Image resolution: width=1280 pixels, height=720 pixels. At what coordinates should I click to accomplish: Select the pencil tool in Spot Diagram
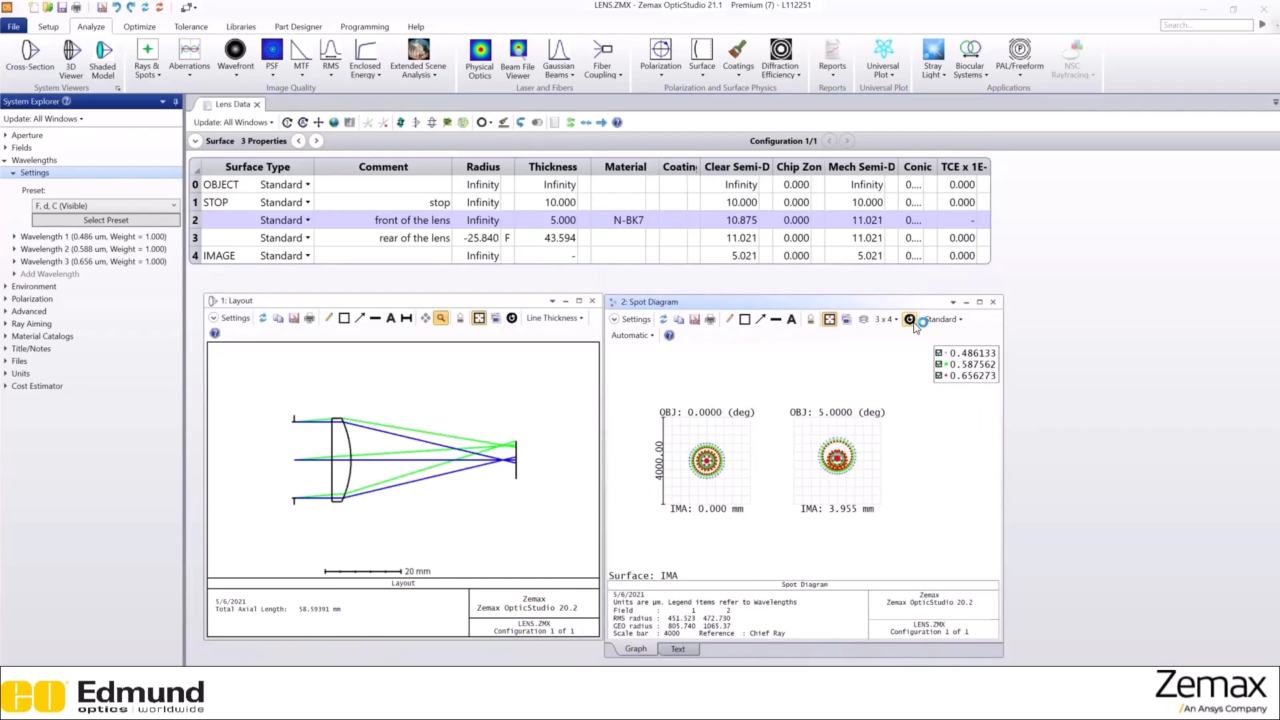[729, 319]
